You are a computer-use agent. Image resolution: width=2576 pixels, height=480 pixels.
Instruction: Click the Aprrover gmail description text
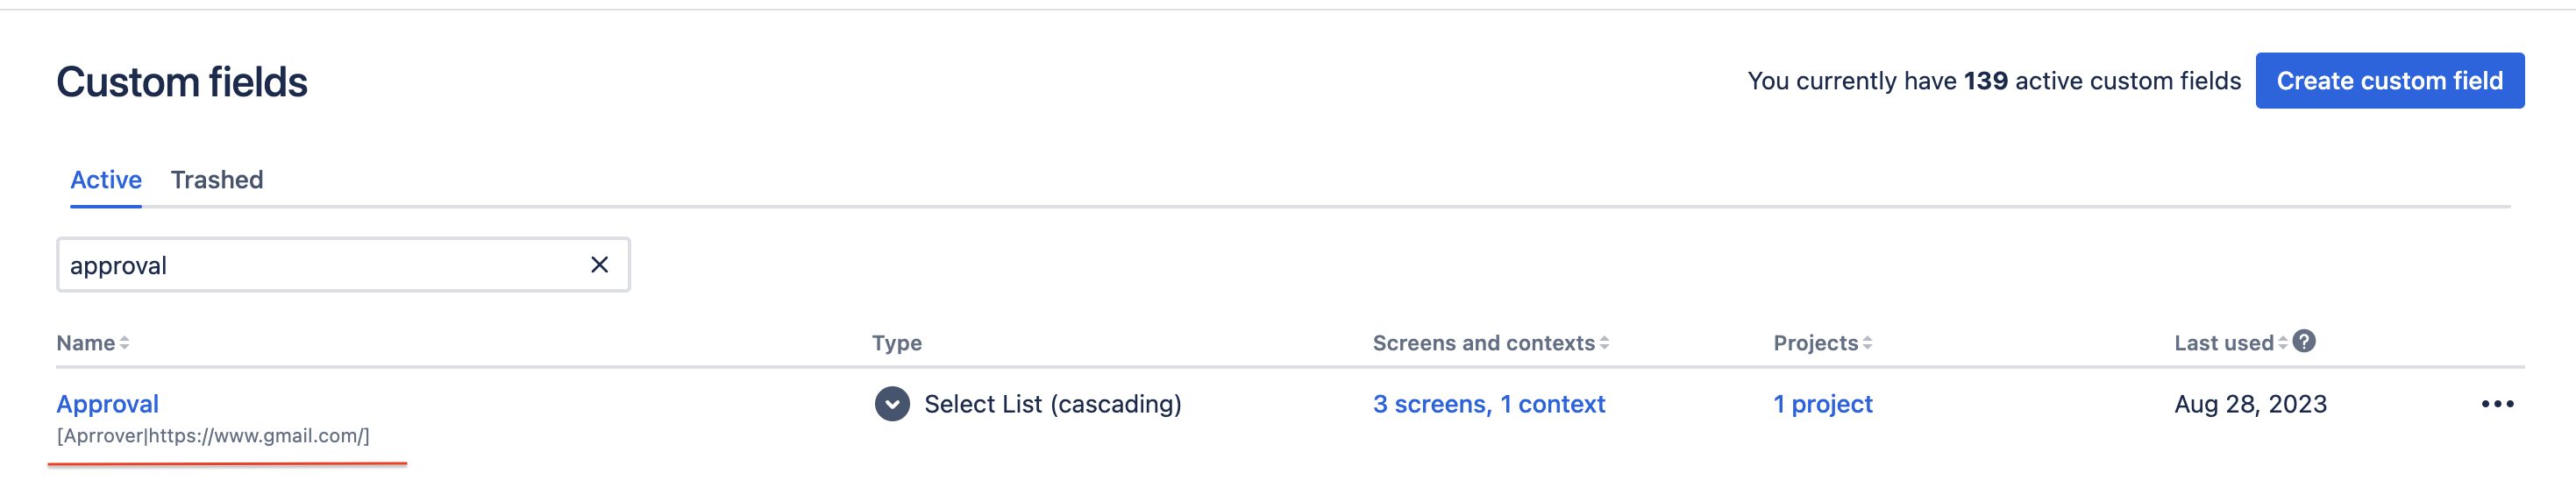click(x=213, y=436)
